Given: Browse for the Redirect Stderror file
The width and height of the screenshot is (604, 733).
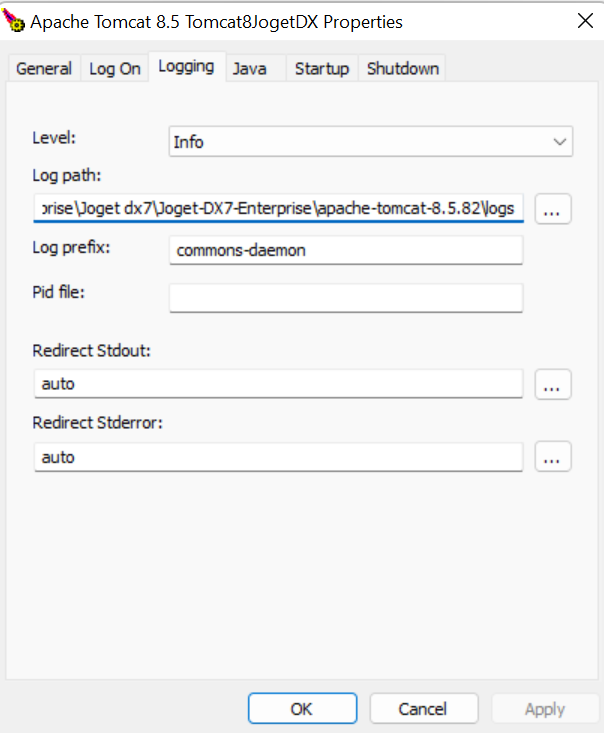Looking at the screenshot, I should tap(553, 456).
